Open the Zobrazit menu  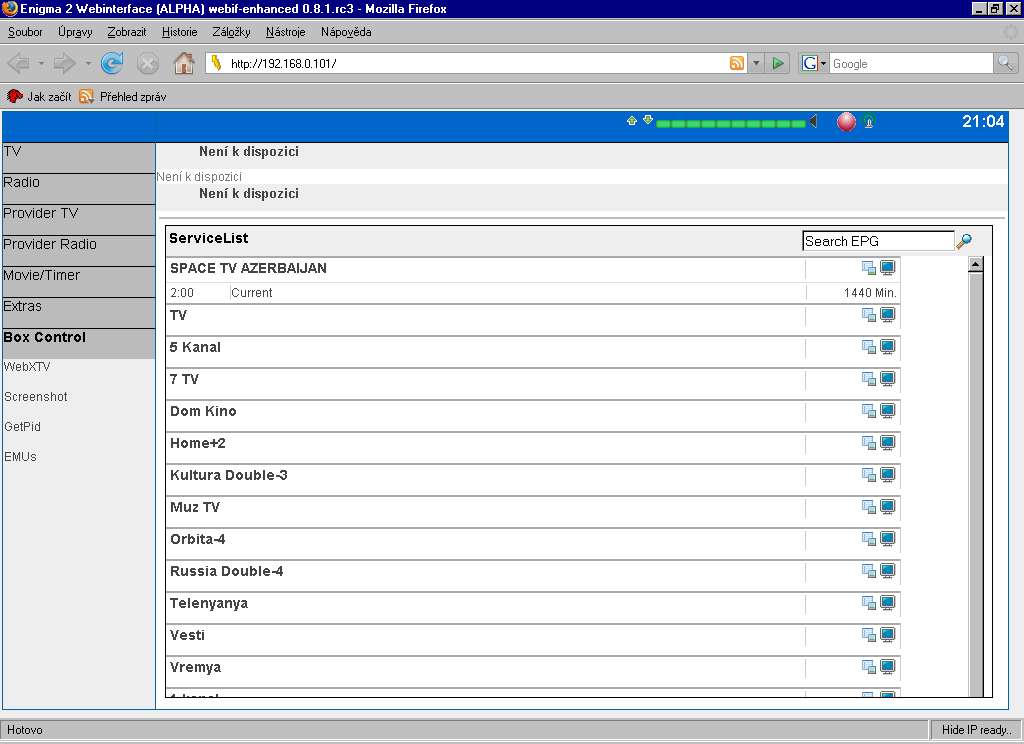coord(127,32)
